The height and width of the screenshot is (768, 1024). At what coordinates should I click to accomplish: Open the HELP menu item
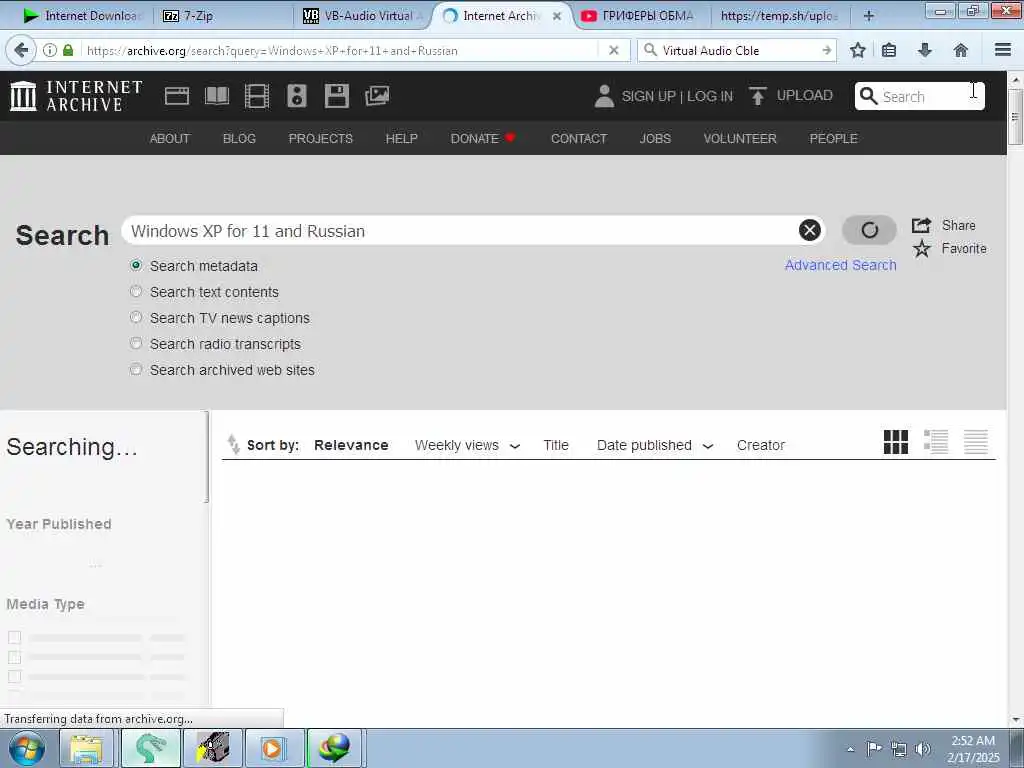(x=402, y=138)
